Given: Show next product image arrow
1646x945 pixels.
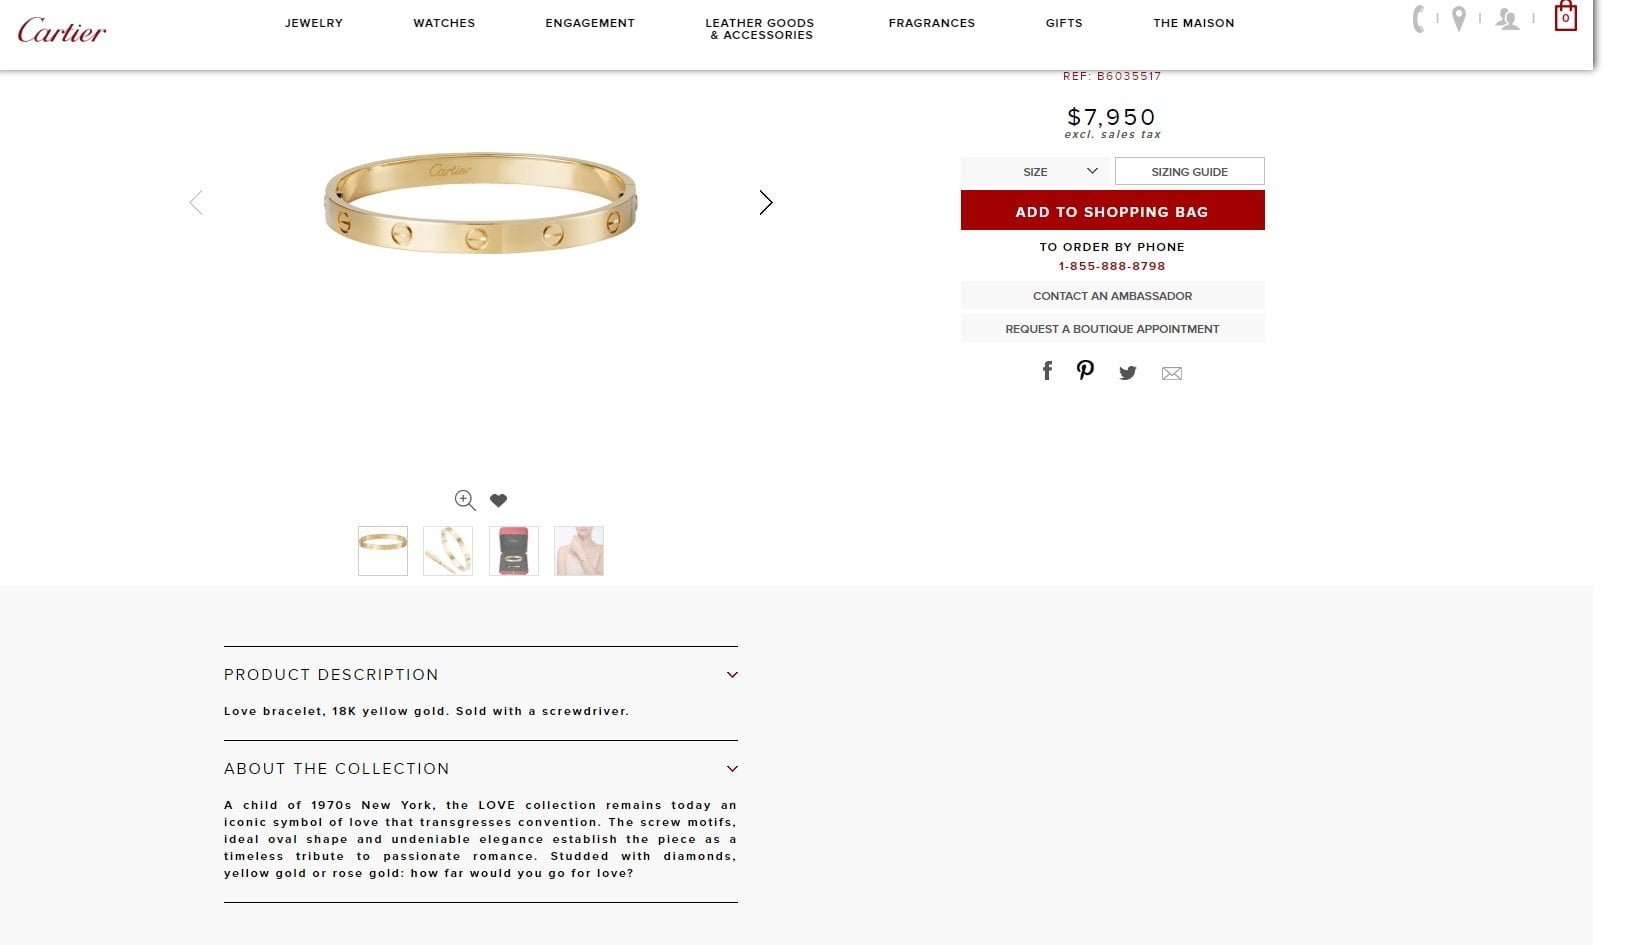Looking at the screenshot, I should click(x=766, y=202).
